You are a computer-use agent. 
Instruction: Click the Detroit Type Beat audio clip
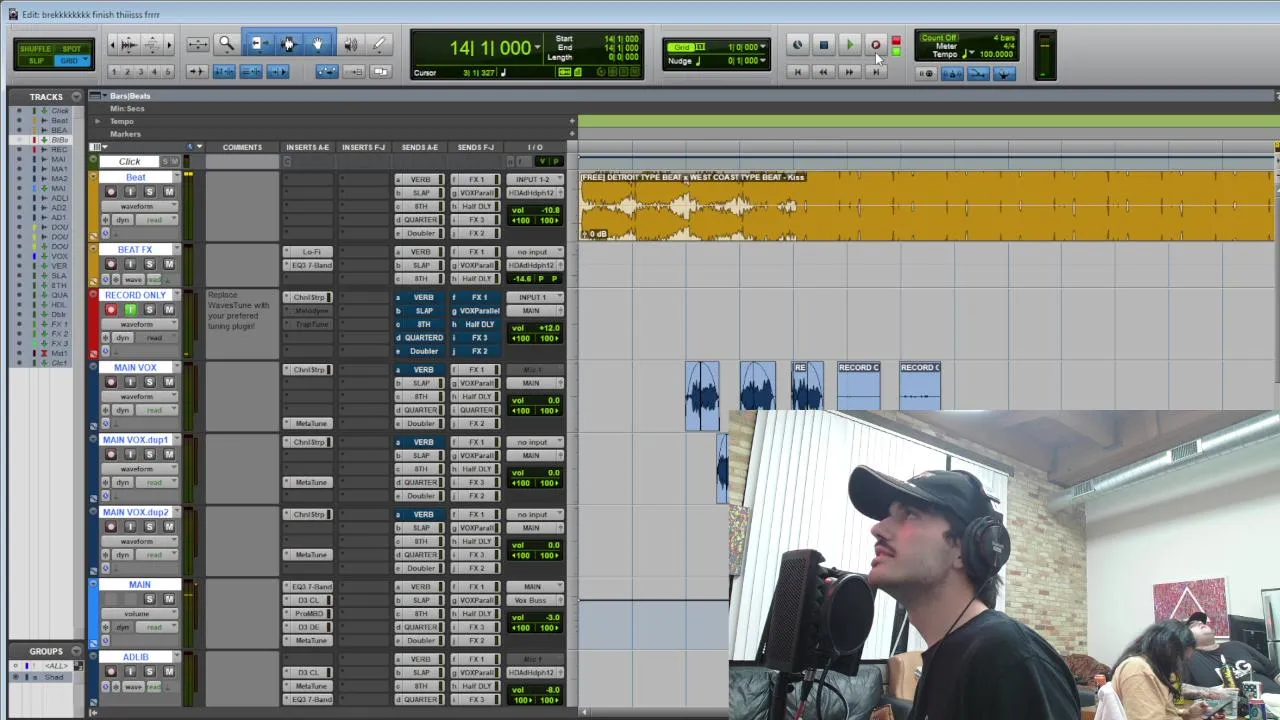(x=926, y=206)
